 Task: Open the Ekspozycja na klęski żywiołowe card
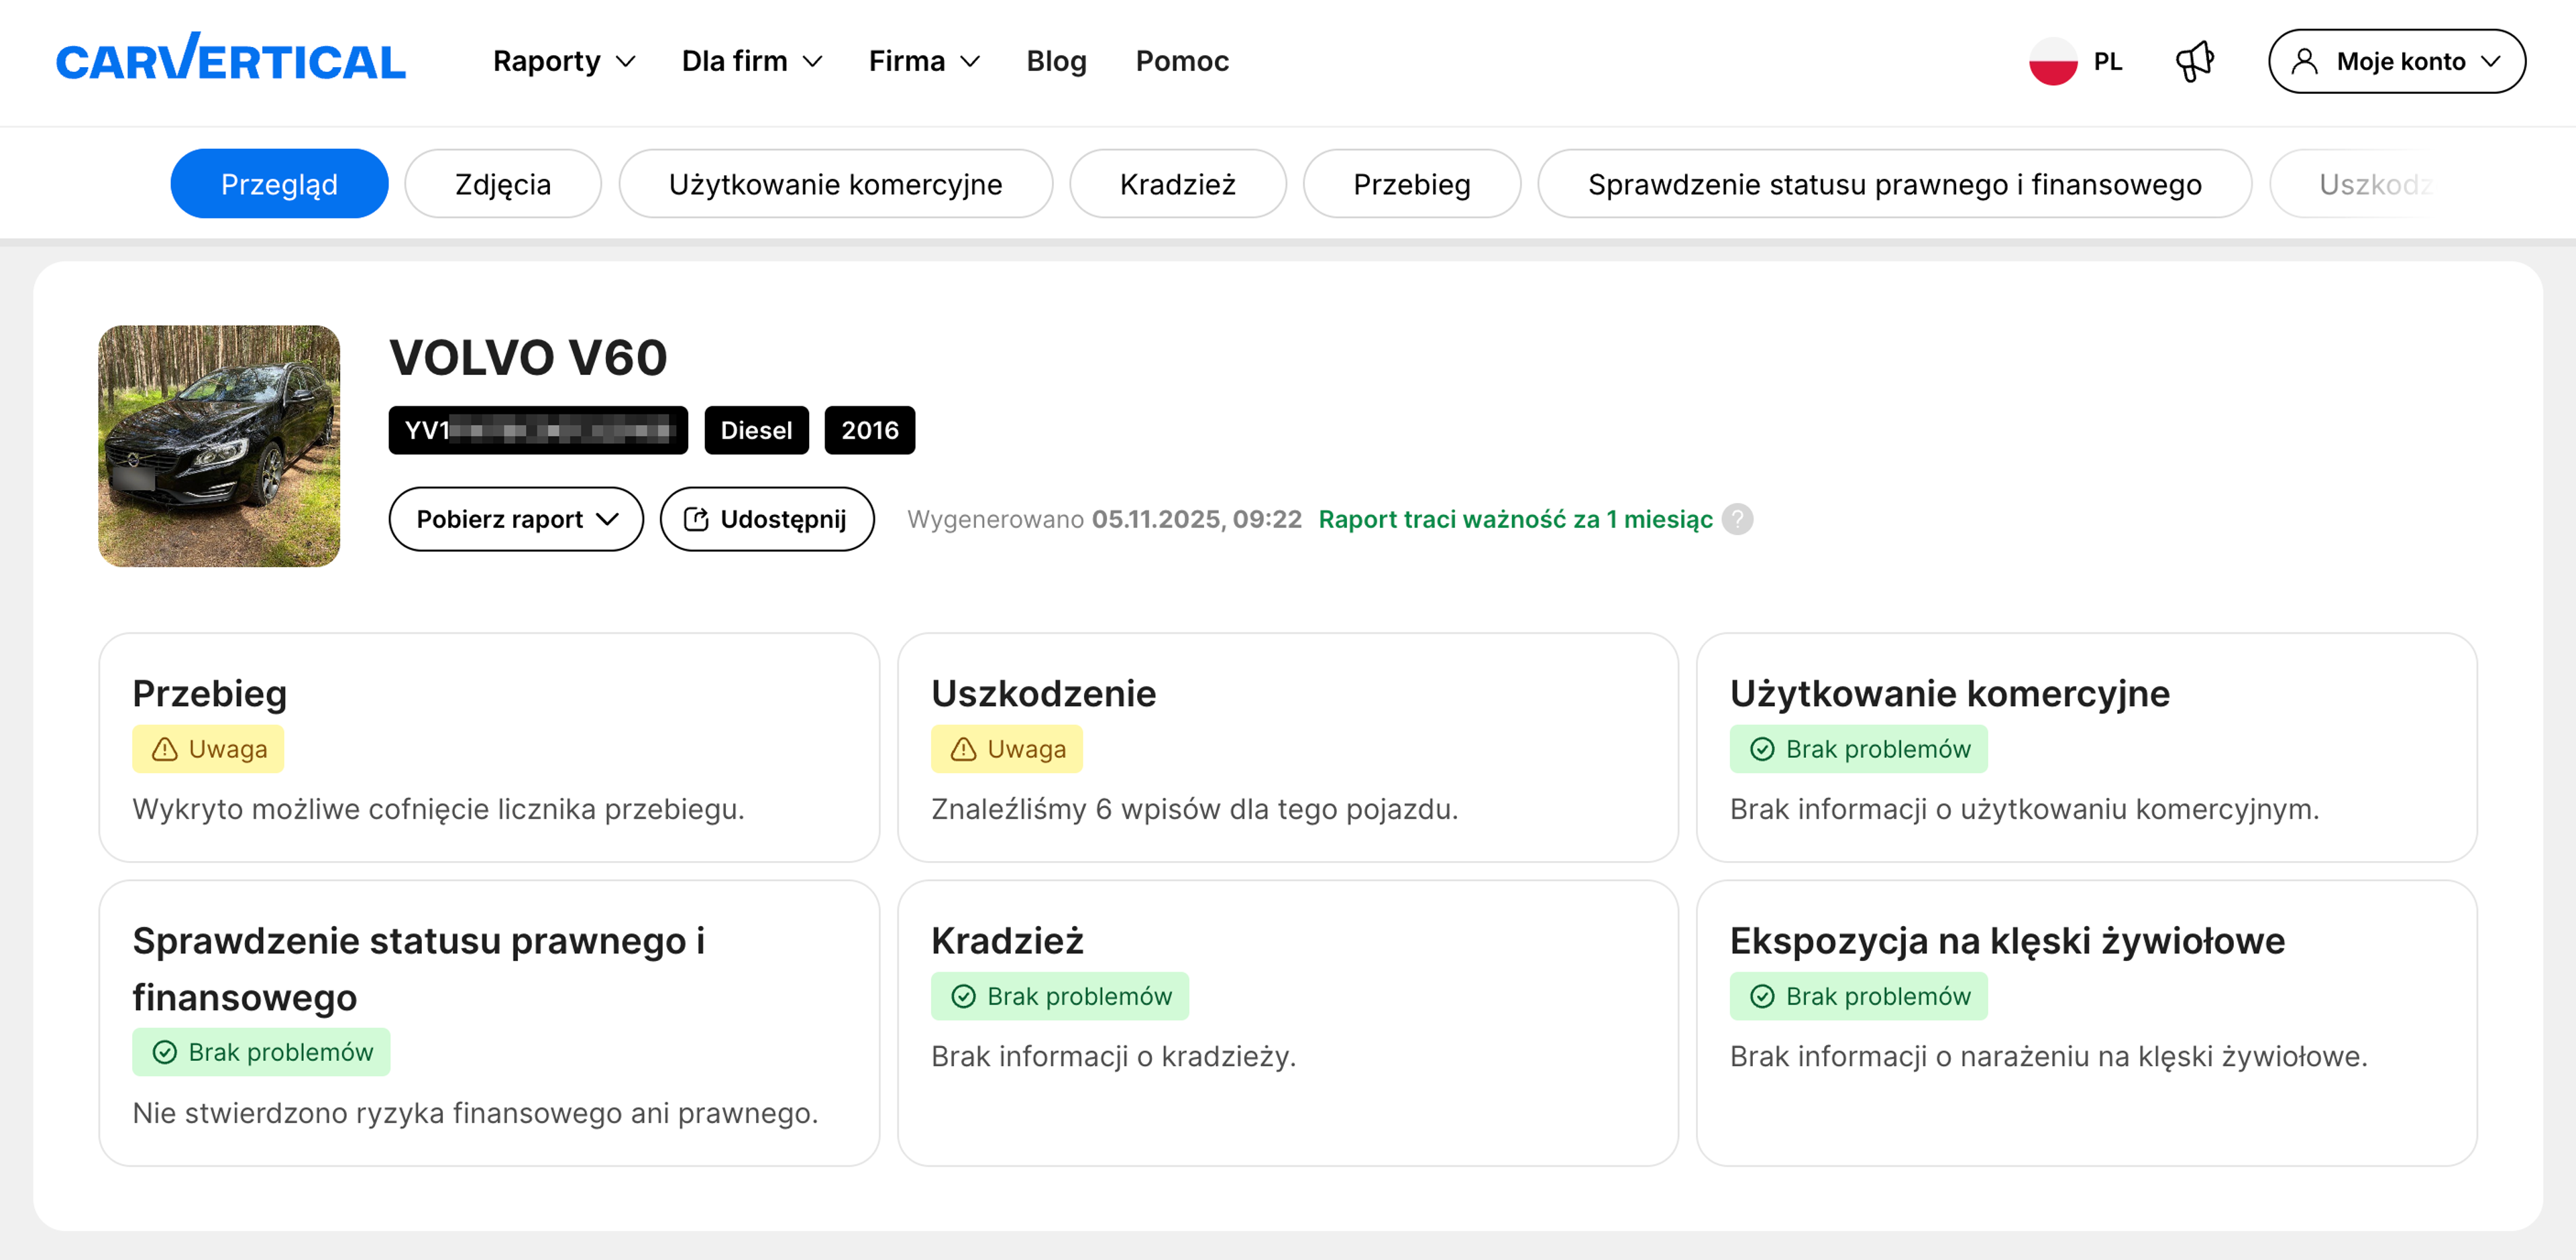coord(2087,1023)
